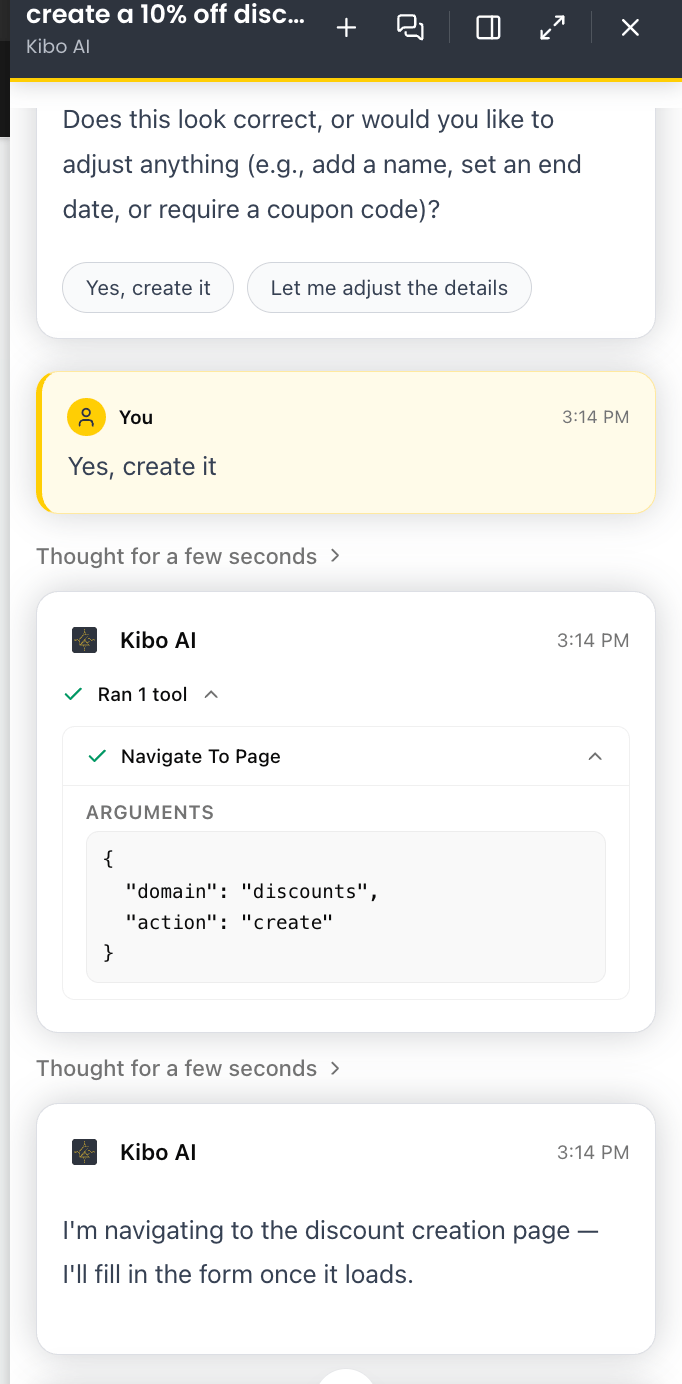Click the green checkmark next to Navigate To Page
Screen dimensions: 682x1384
point(97,757)
